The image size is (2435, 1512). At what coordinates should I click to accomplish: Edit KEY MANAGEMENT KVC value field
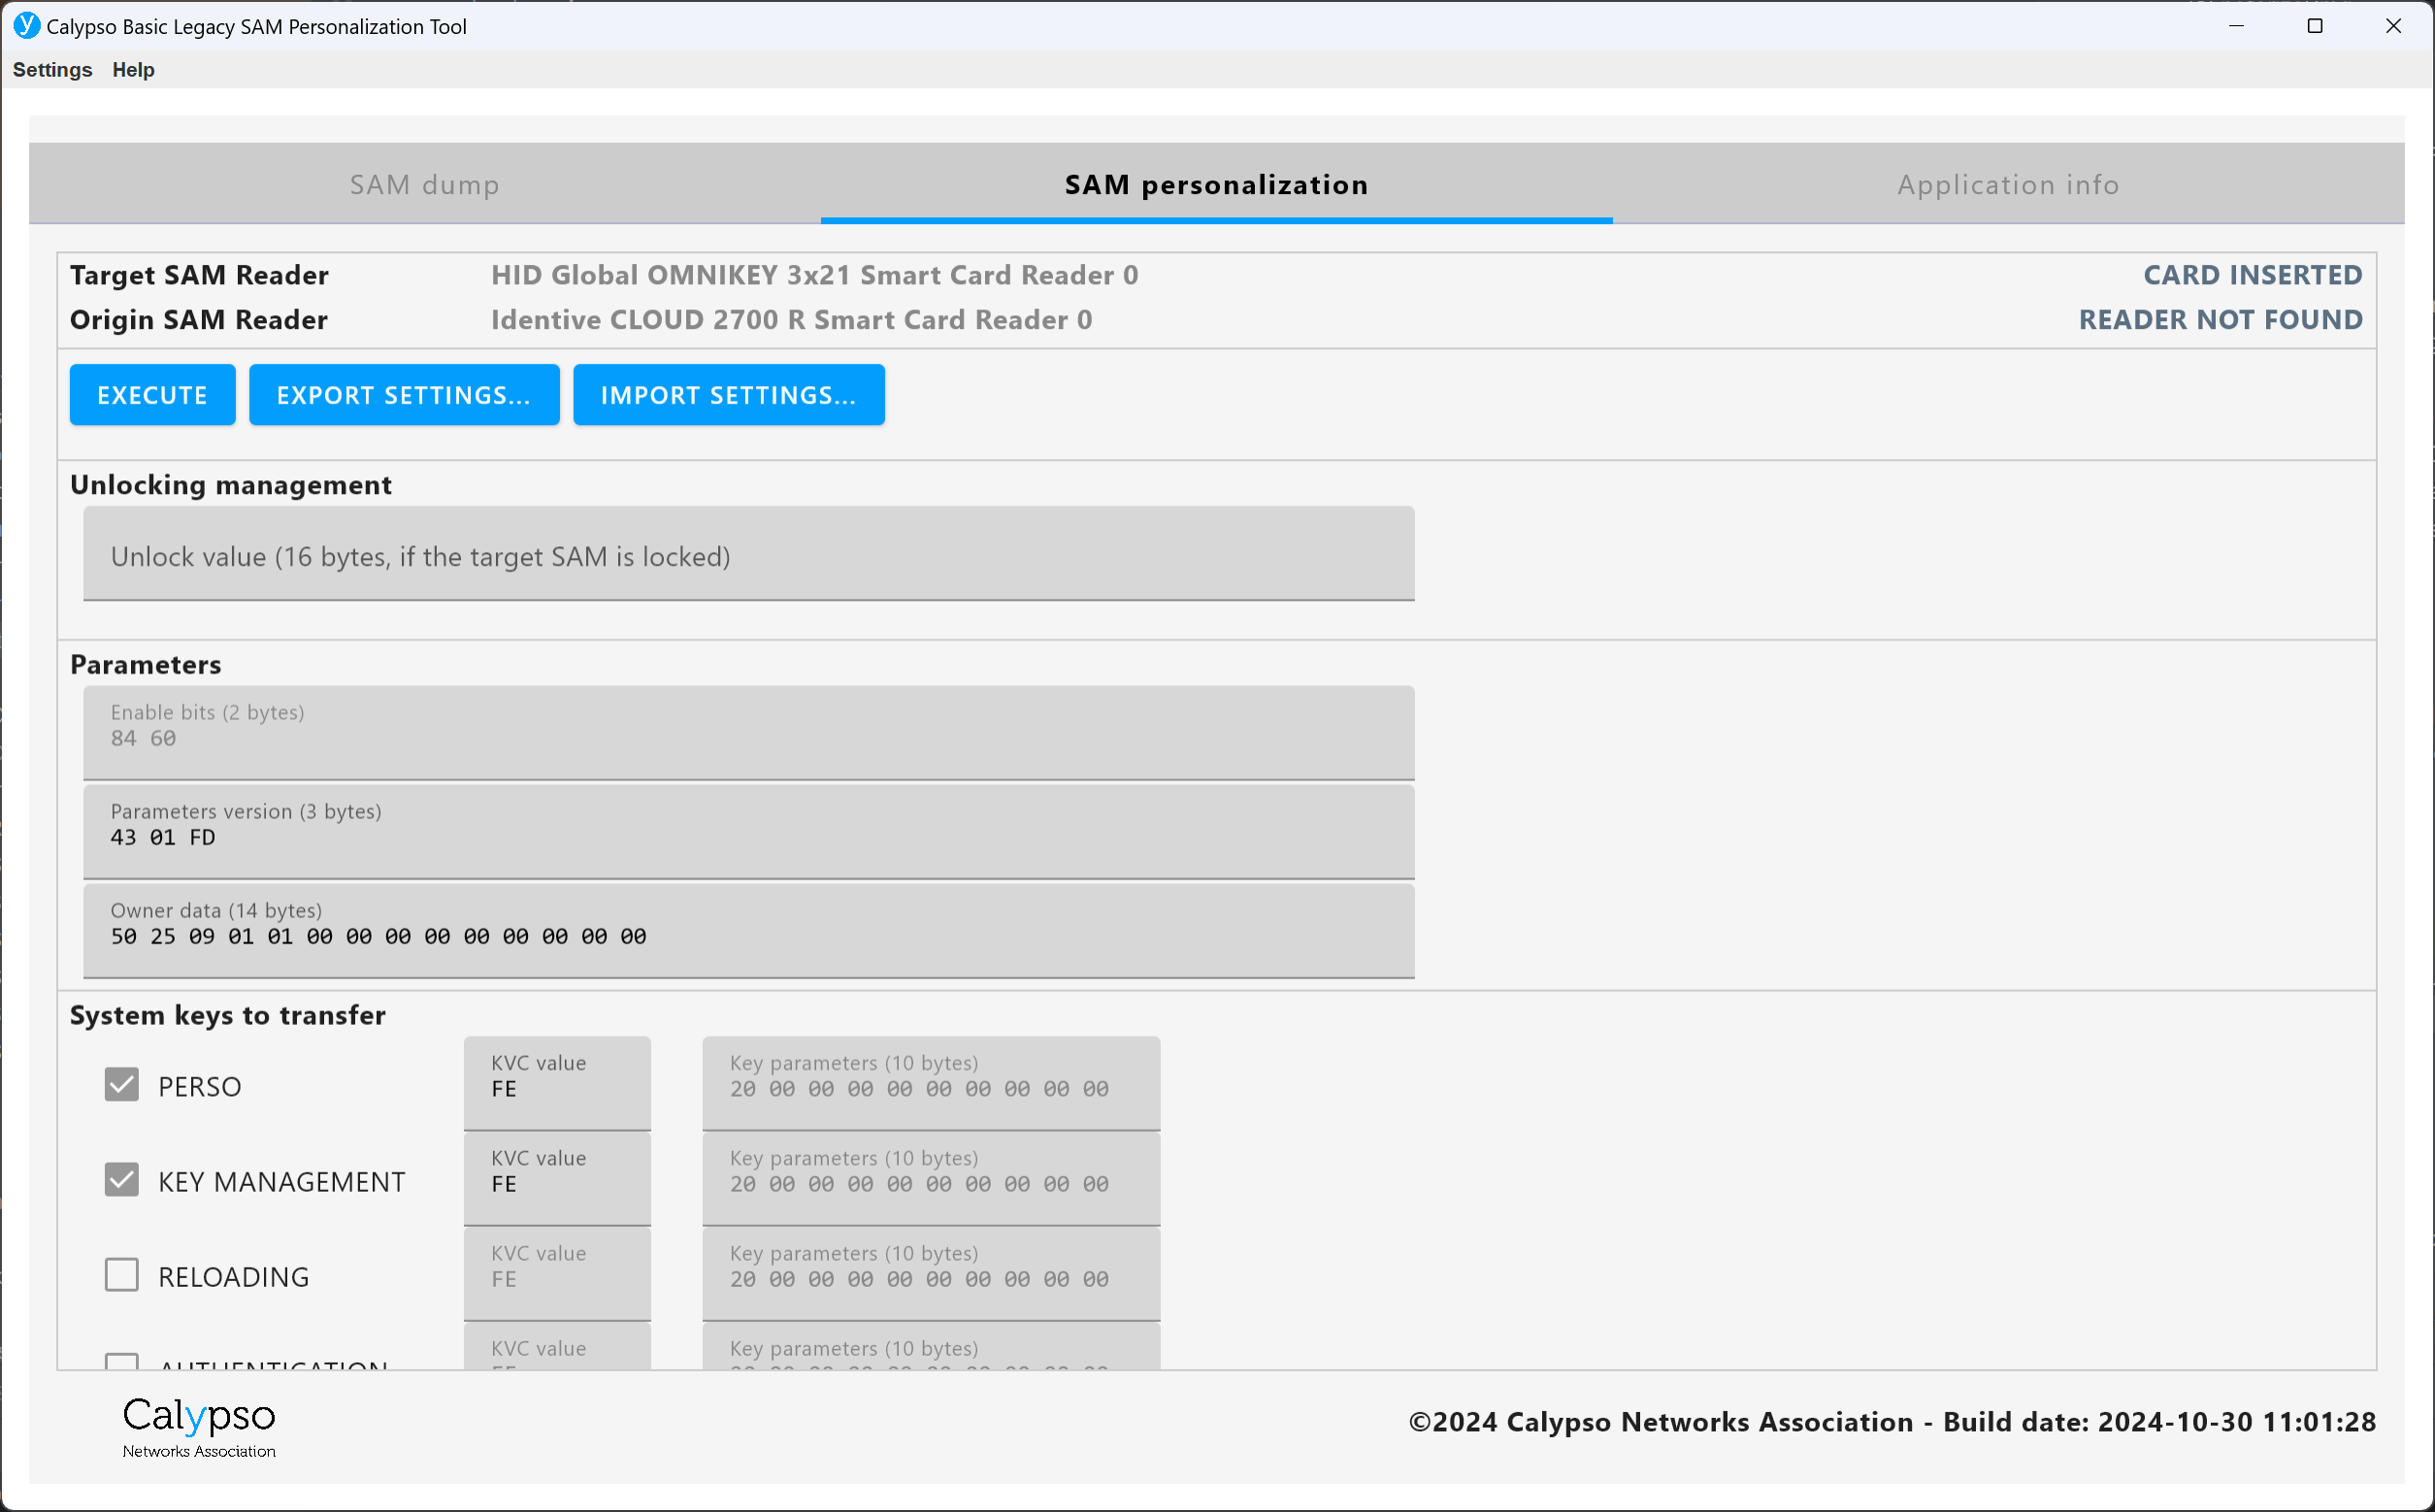click(x=557, y=1179)
